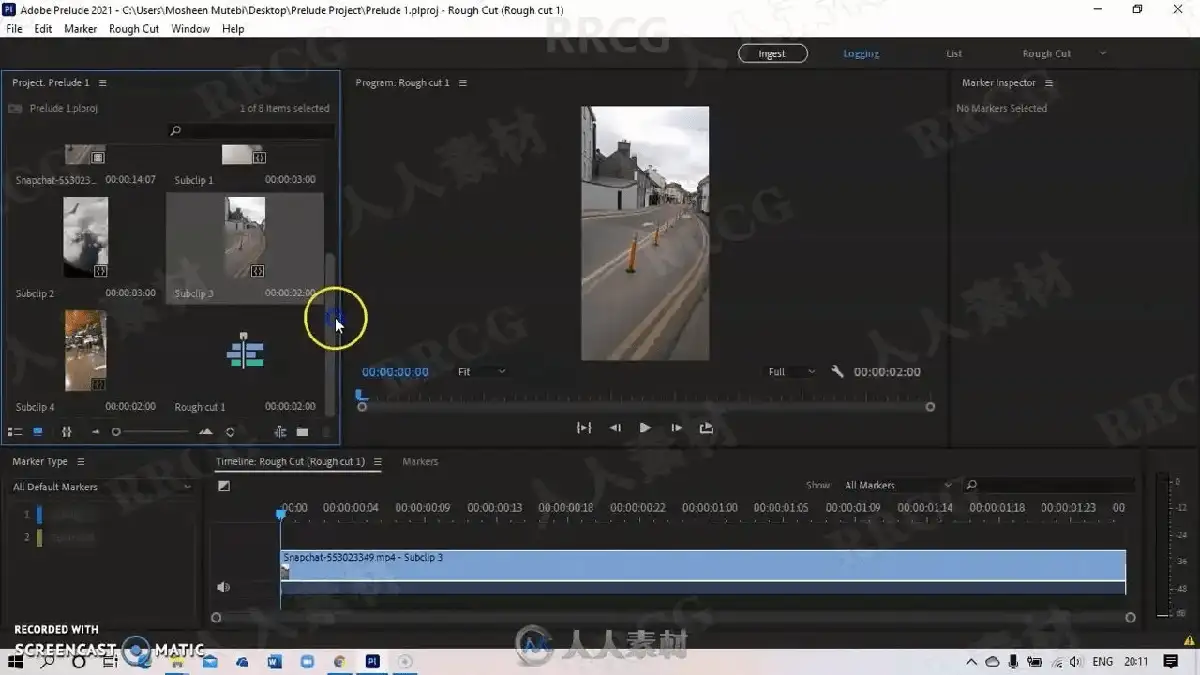Click the timeline zoom bar right handle
Viewport: 1200px width, 675px height.
point(1131,618)
